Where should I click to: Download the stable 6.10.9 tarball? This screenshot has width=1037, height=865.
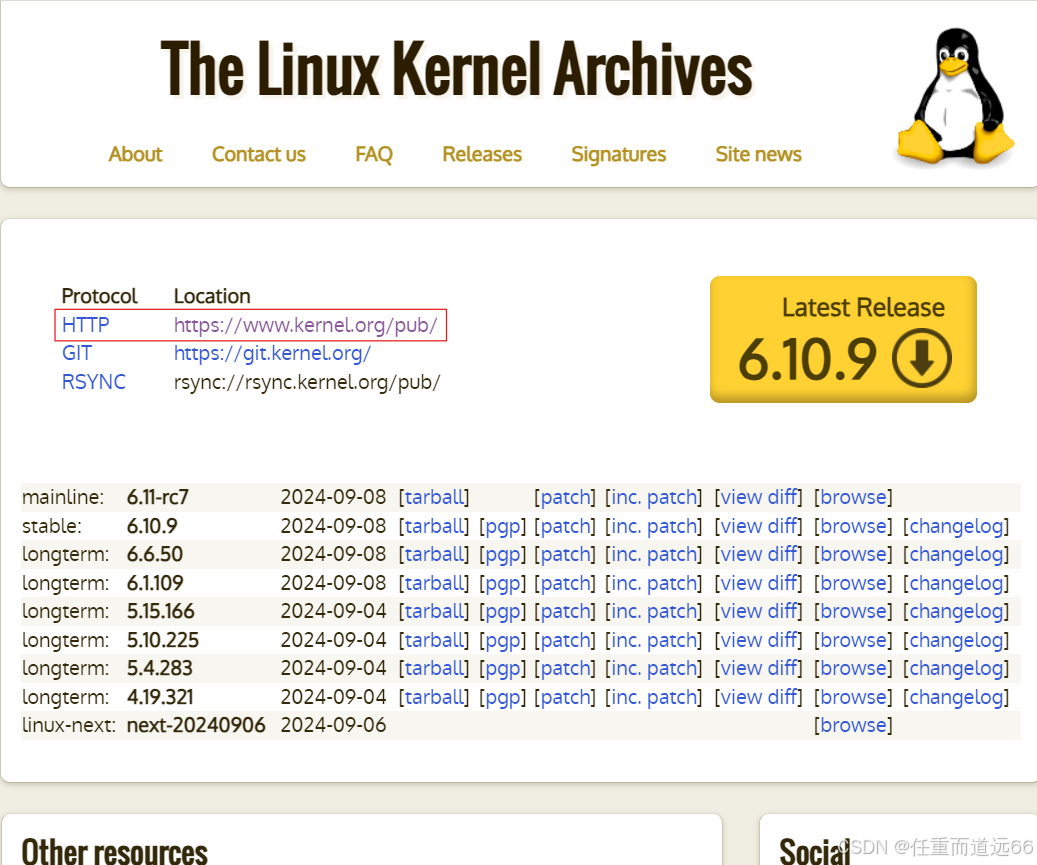(x=434, y=526)
